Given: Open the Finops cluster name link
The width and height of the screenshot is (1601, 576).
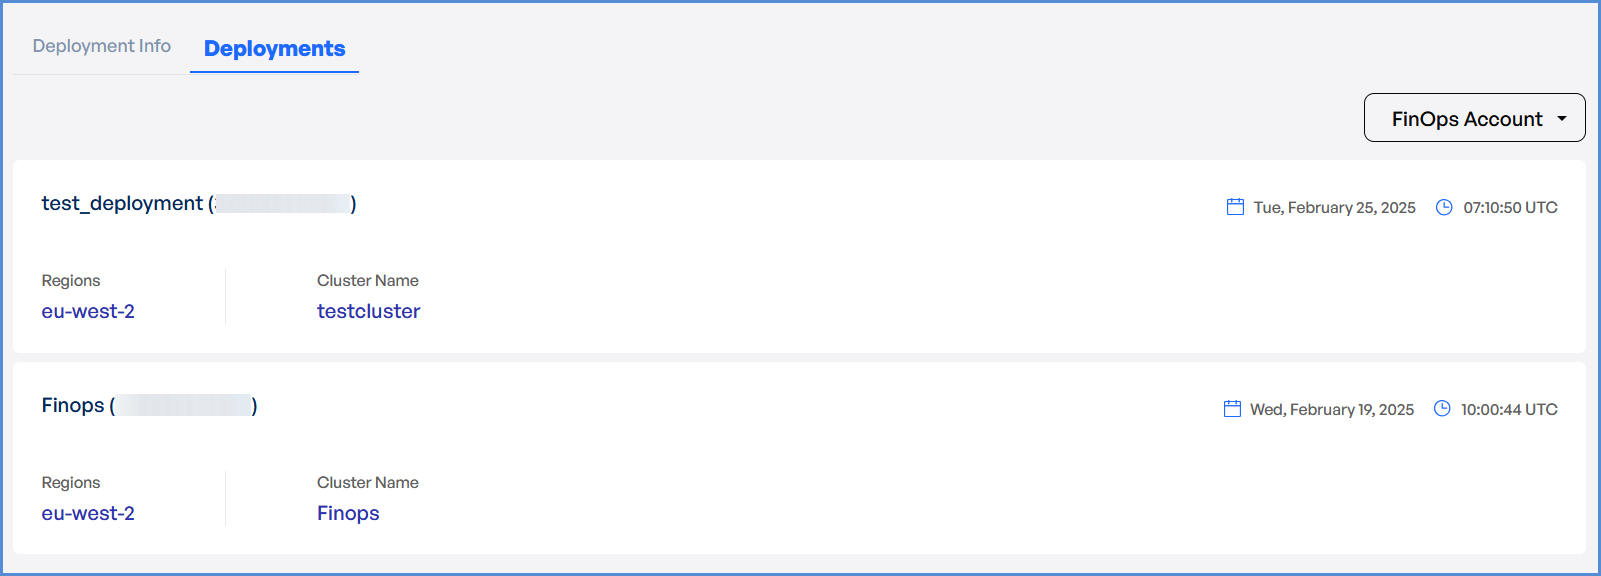Looking at the screenshot, I should (x=348, y=513).
